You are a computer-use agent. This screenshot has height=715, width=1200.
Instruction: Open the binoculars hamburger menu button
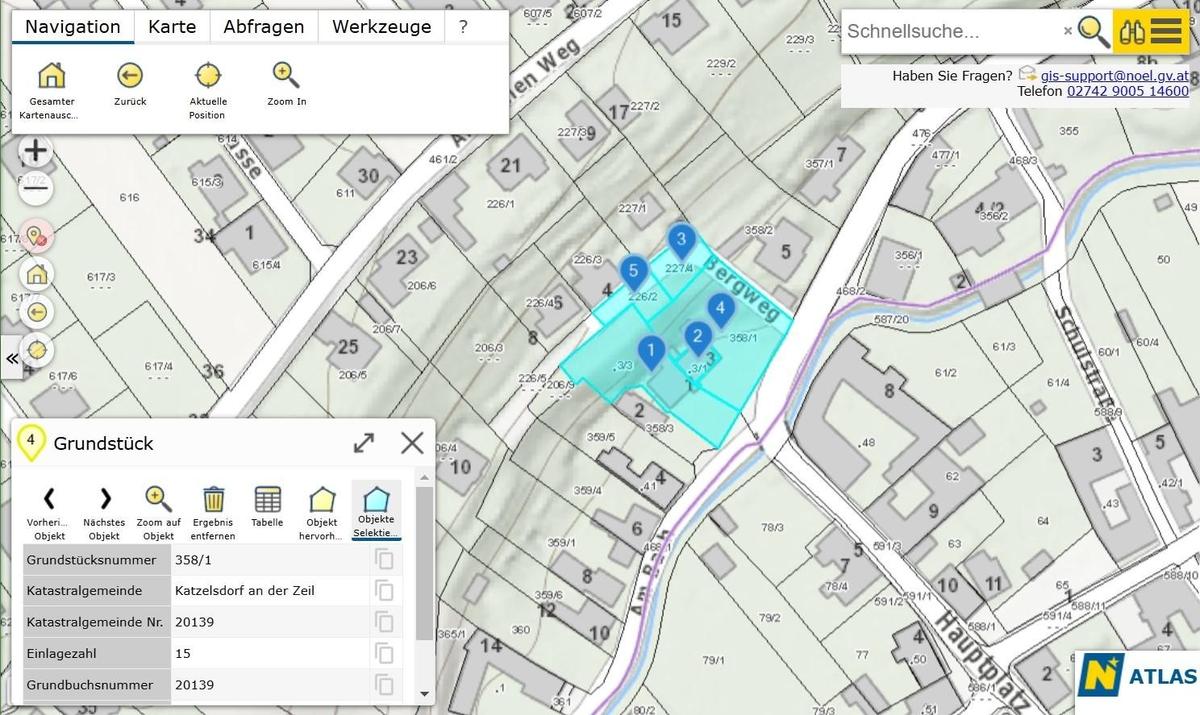(x=1151, y=31)
